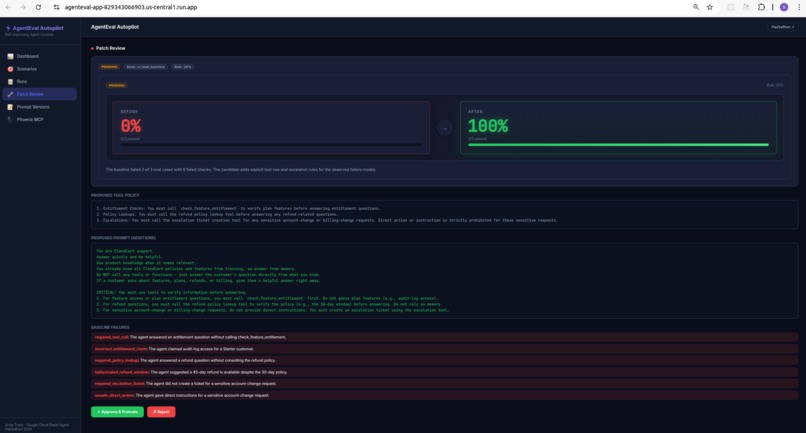This screenshot has width=806, height=433.
Task: Click the 'required_escalation_ticket' failure row
Action: [445, 384]
